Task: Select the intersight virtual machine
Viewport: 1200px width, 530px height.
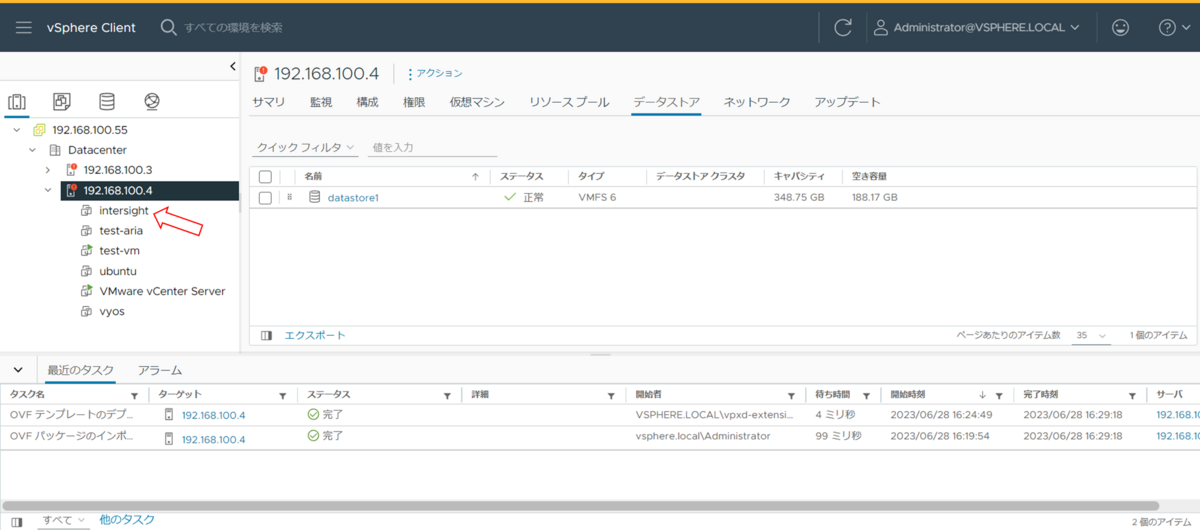Action: 124,211
